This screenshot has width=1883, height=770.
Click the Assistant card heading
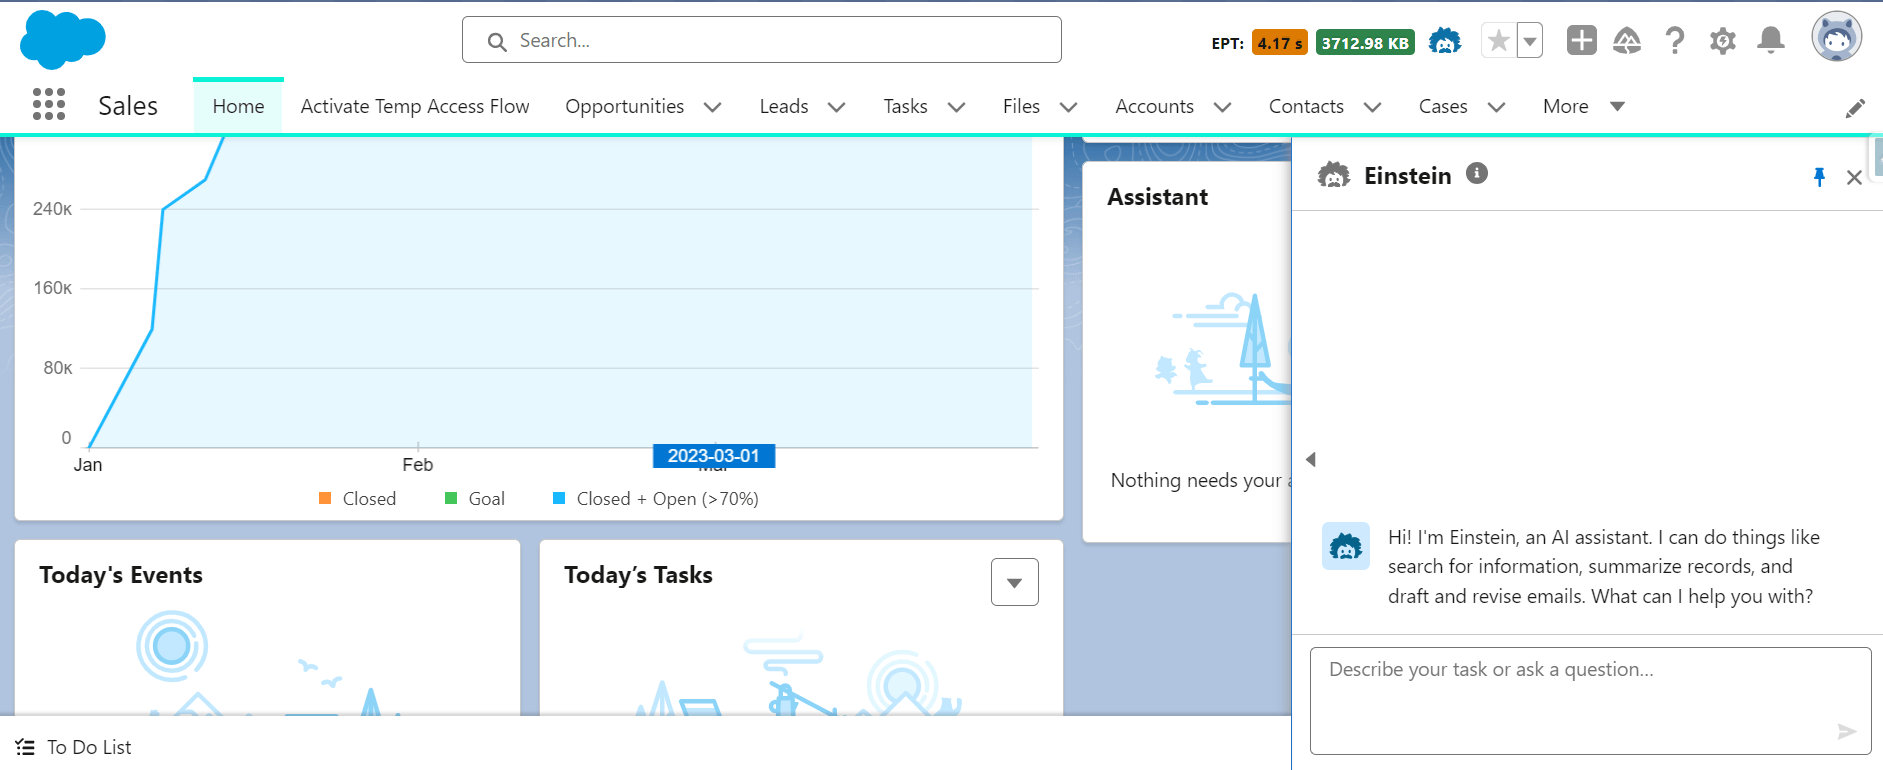pos(1157,197)
